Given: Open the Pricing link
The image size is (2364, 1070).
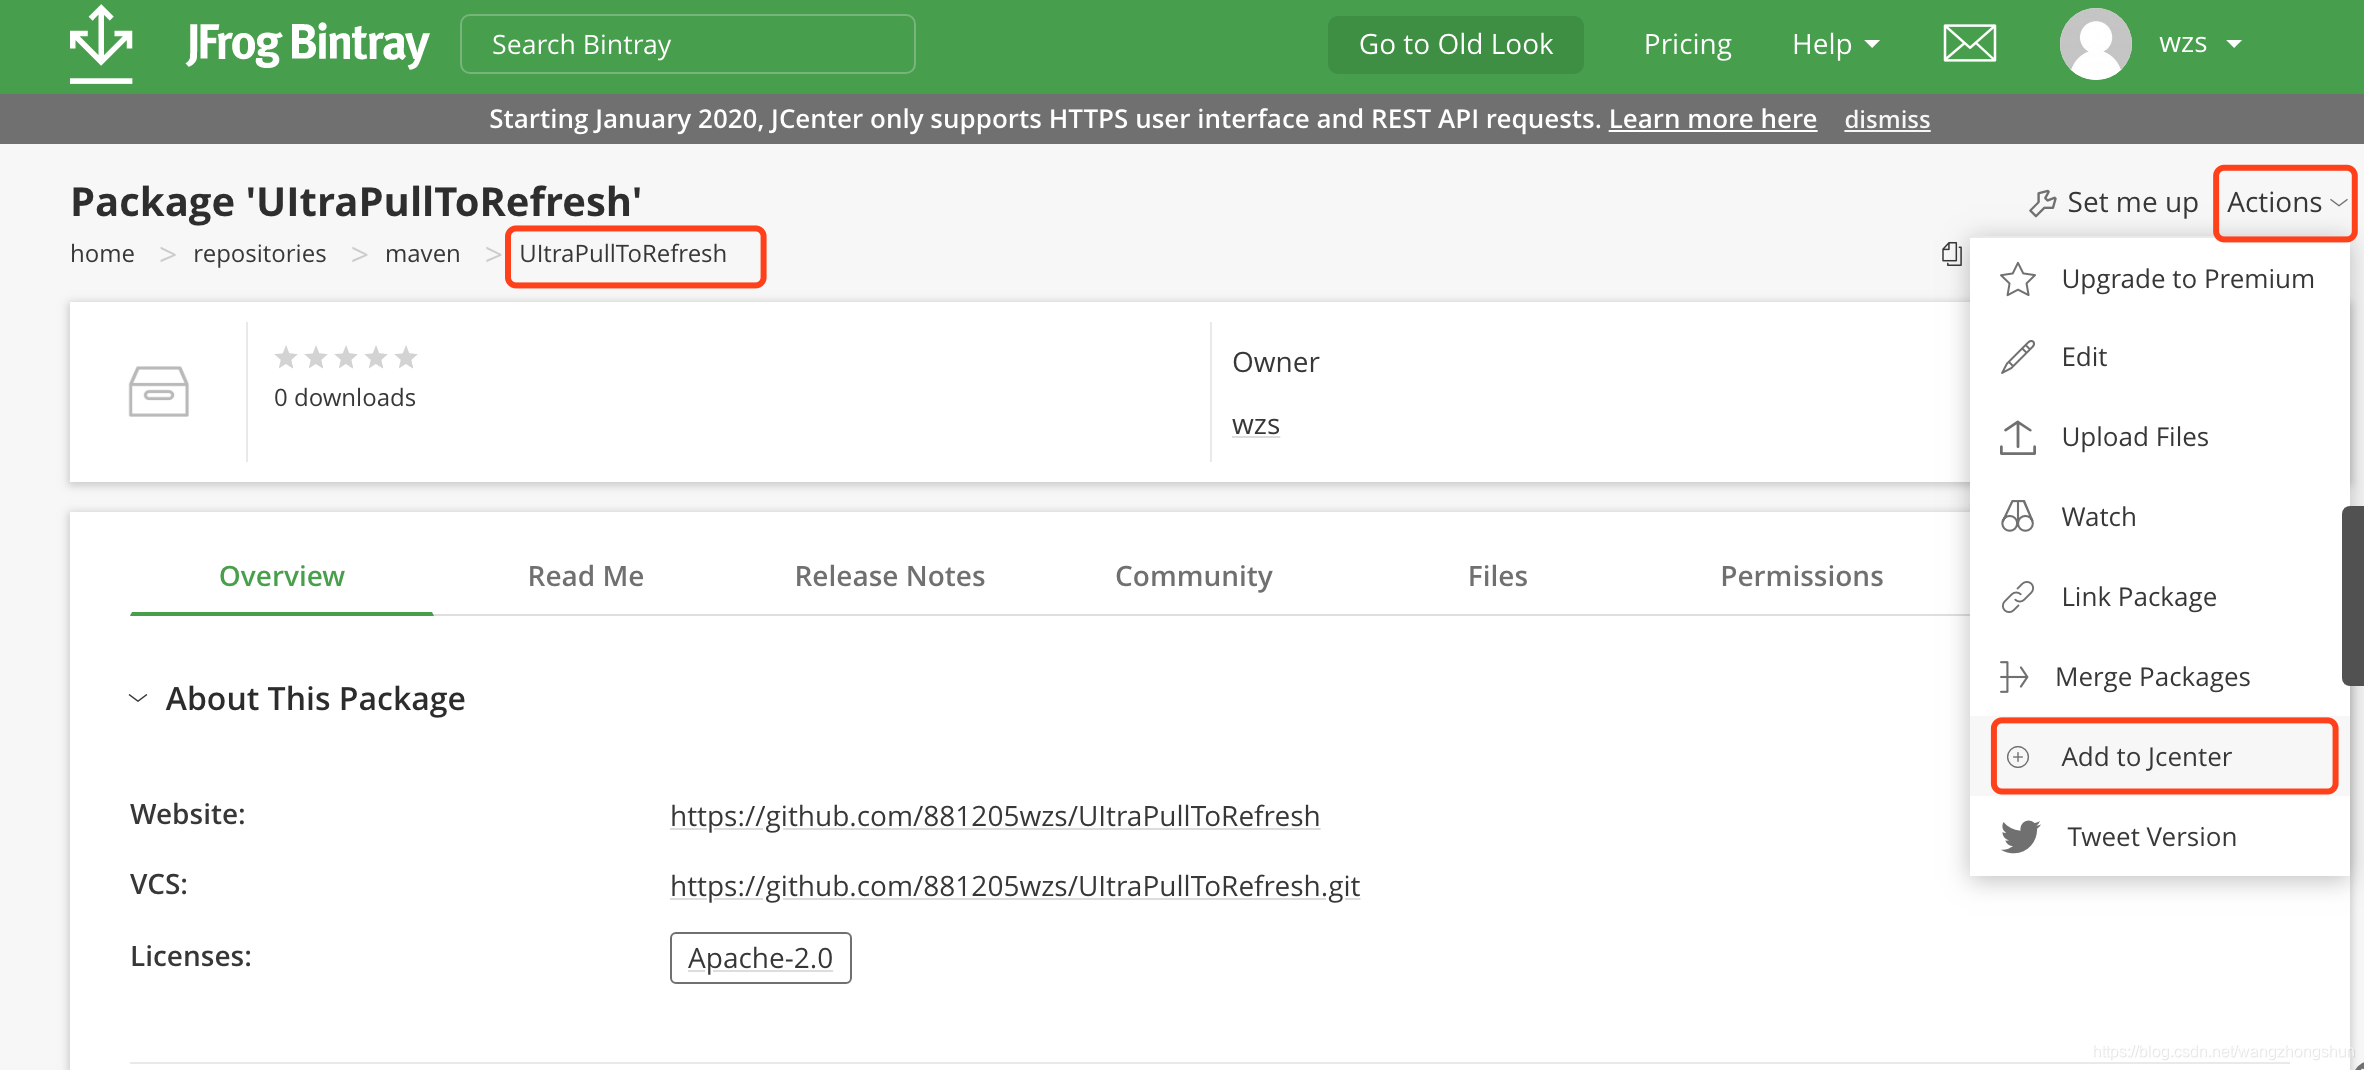Looking at the screenshot, I should pos(1688,44).
